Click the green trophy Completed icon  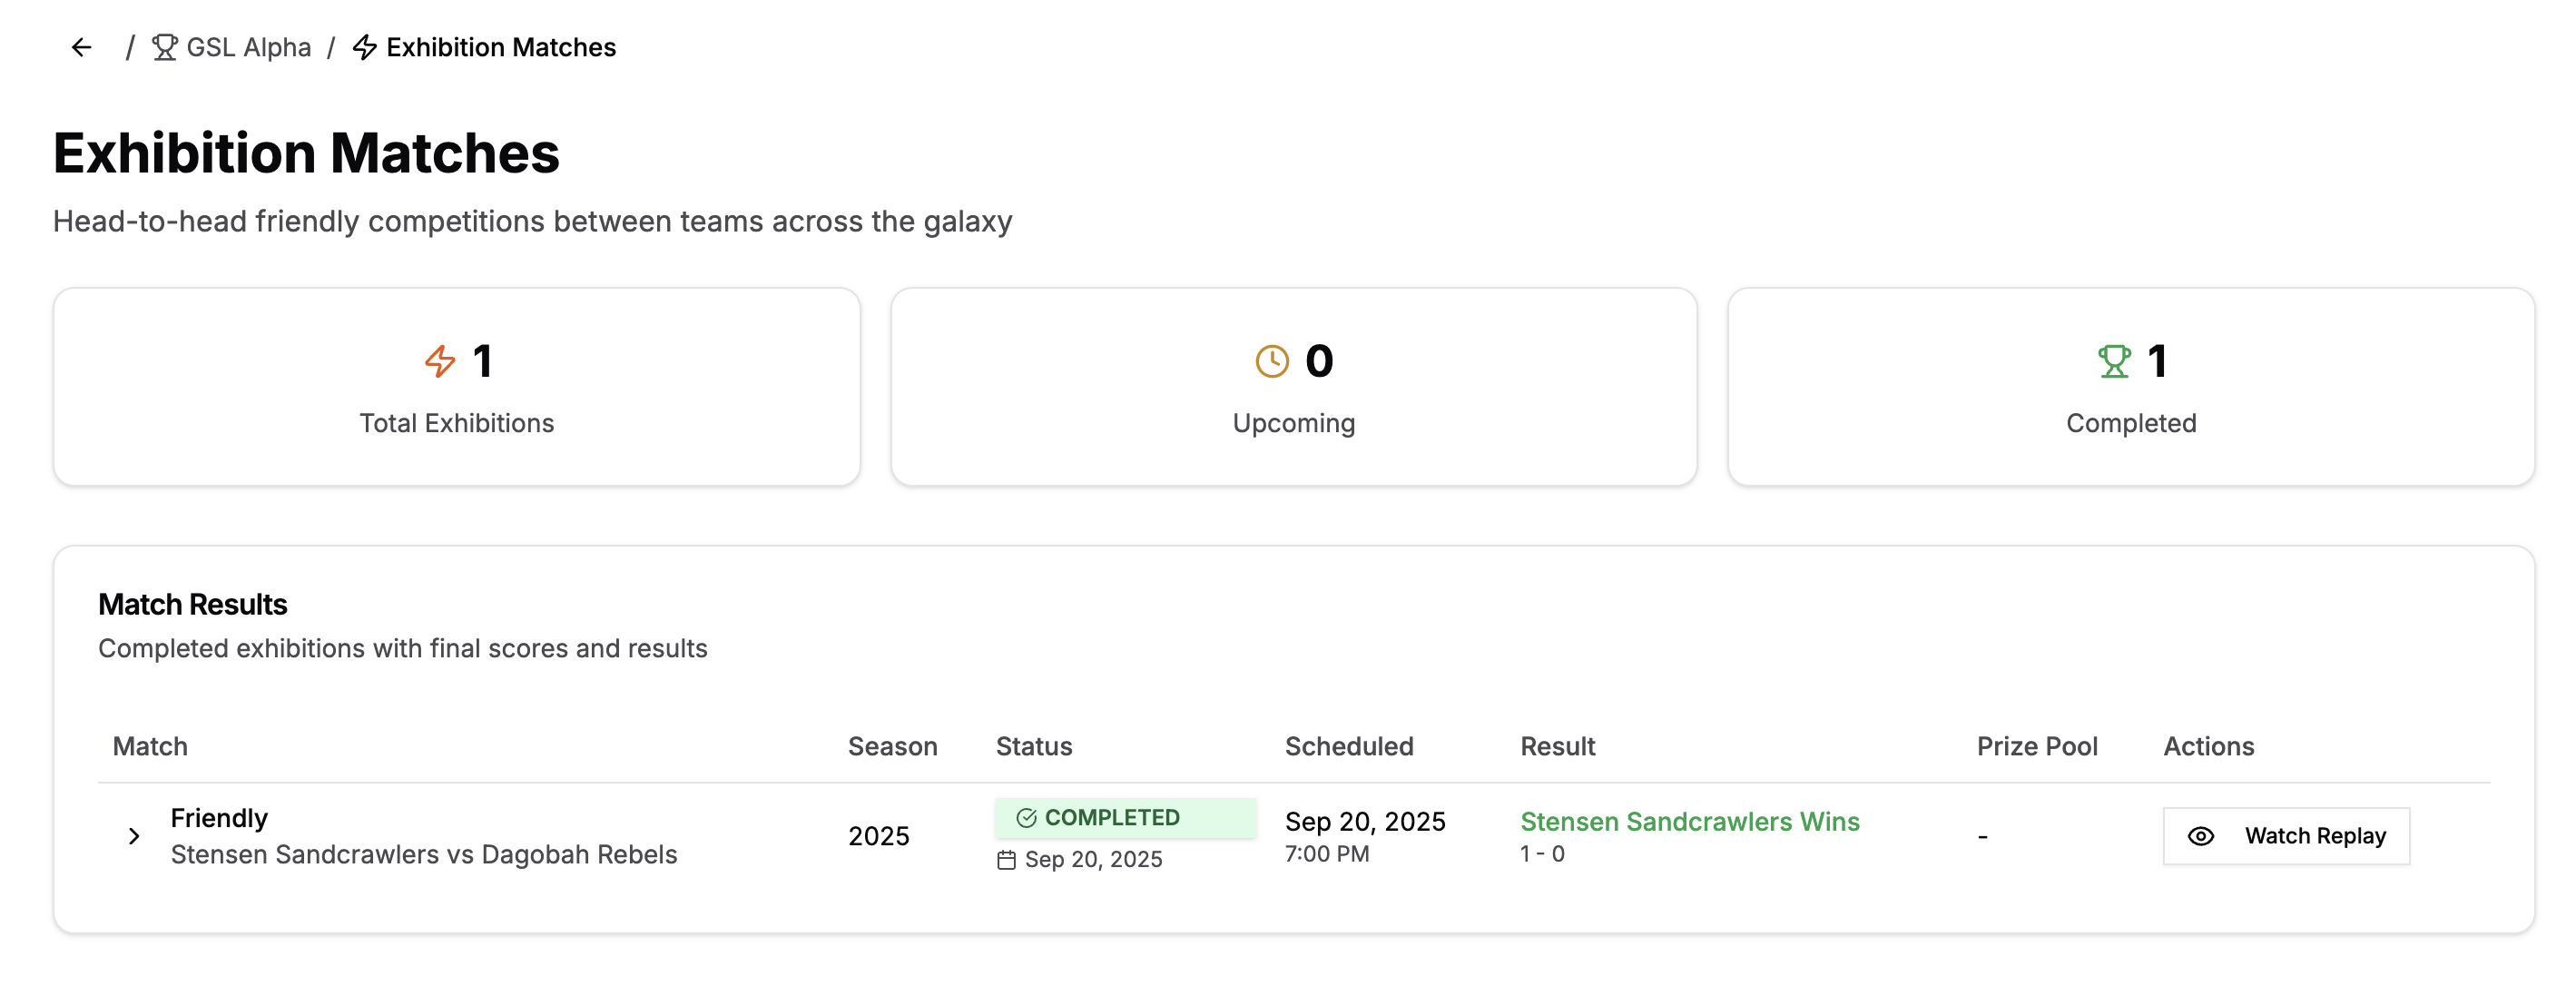click(x=2114, y=361)
